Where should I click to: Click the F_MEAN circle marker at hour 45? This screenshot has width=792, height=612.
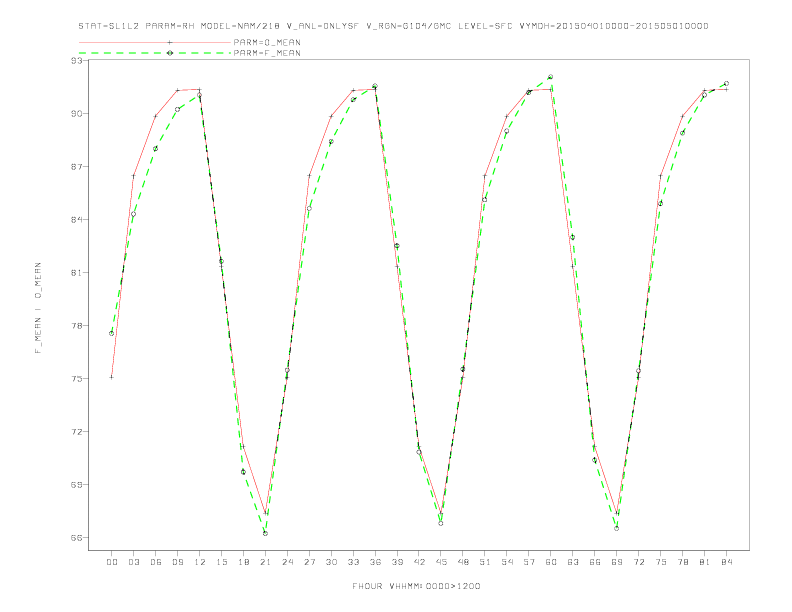[441, 523]
